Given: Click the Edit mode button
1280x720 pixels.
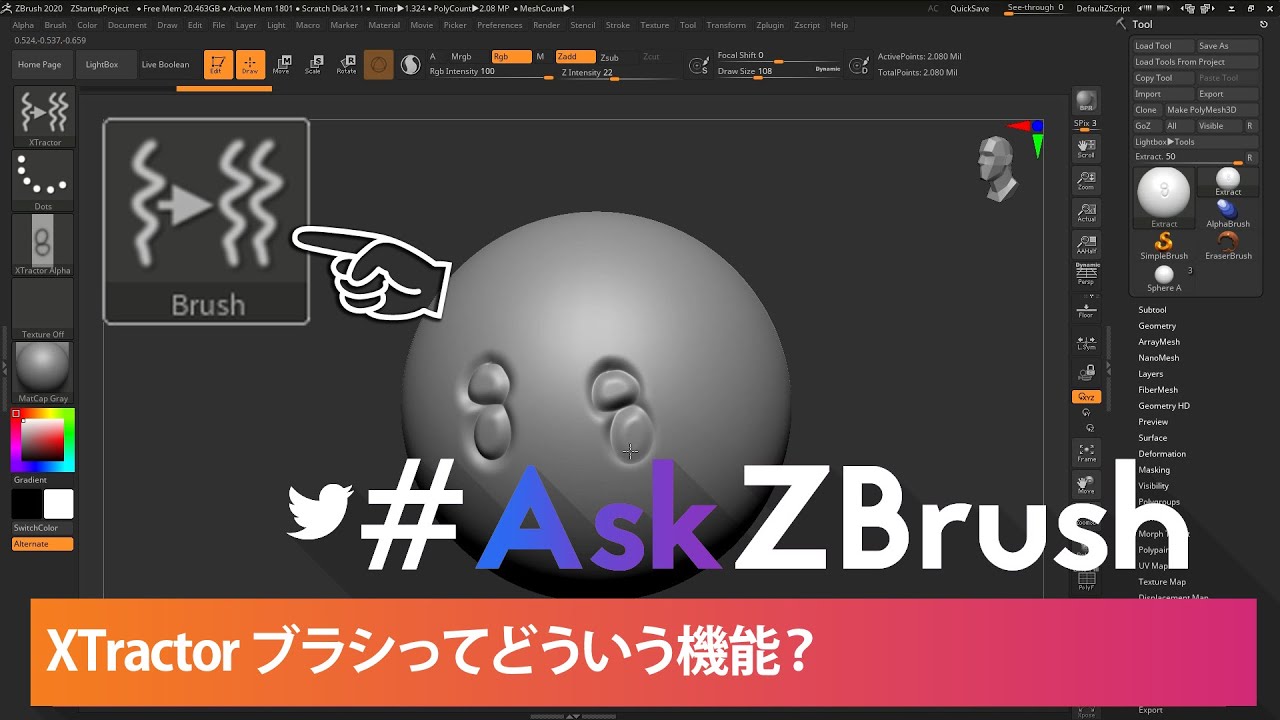Looking at the screenshot, I should (x=217, y=65).
